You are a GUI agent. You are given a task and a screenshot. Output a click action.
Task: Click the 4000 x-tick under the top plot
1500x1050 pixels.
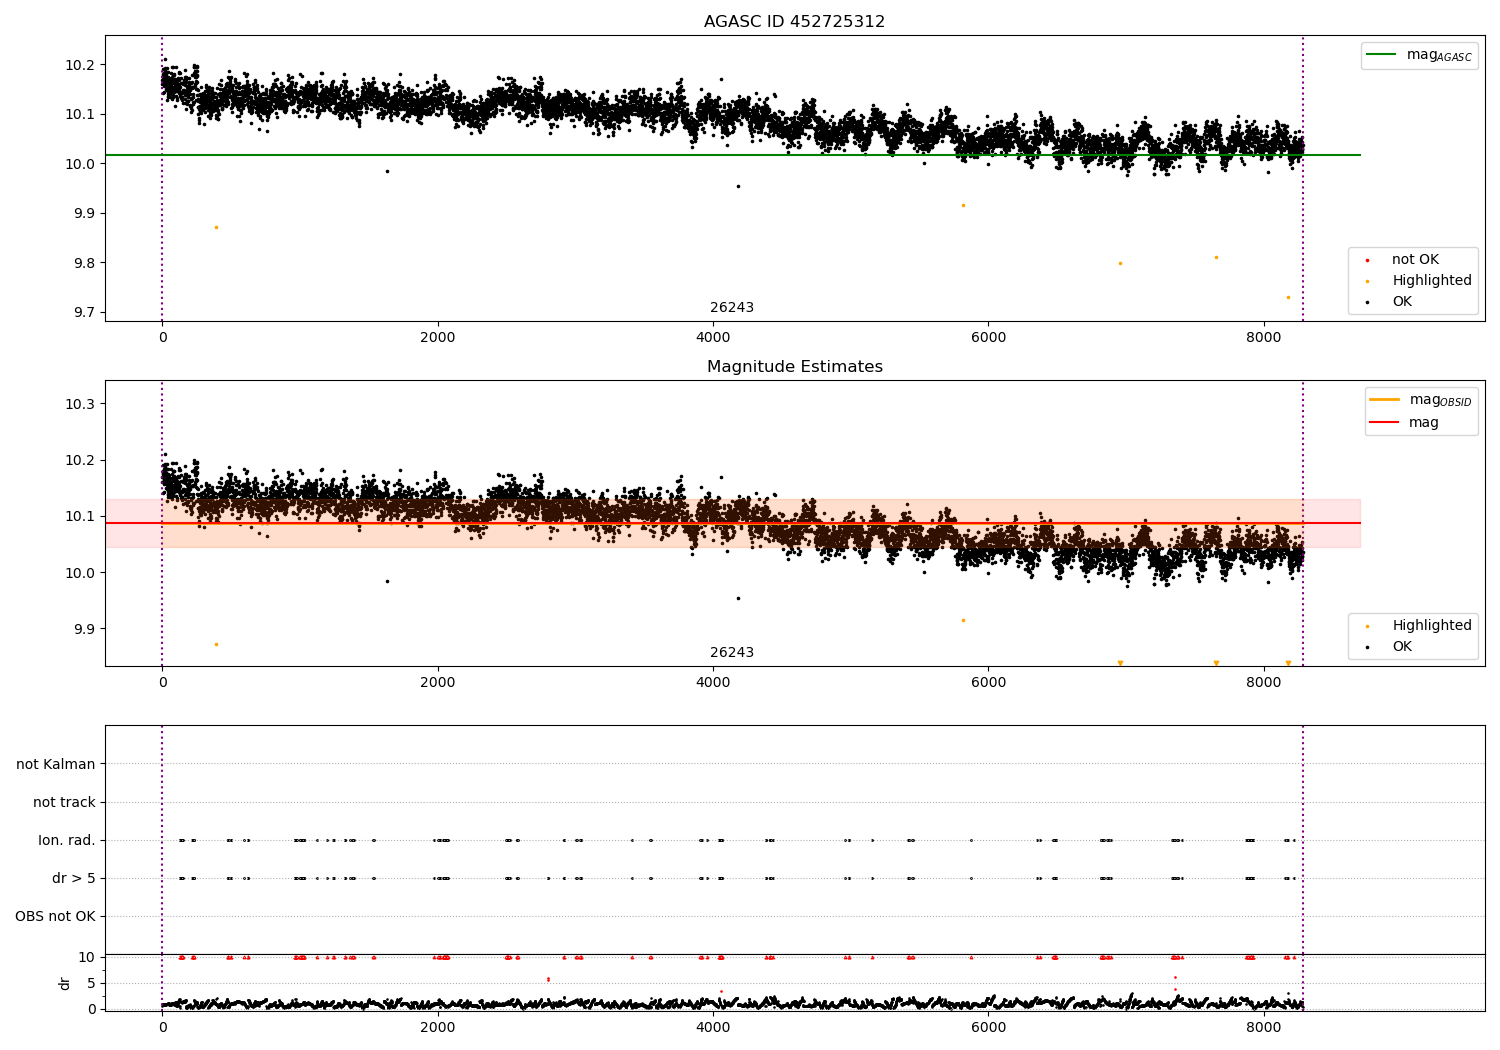pos(713,338)
